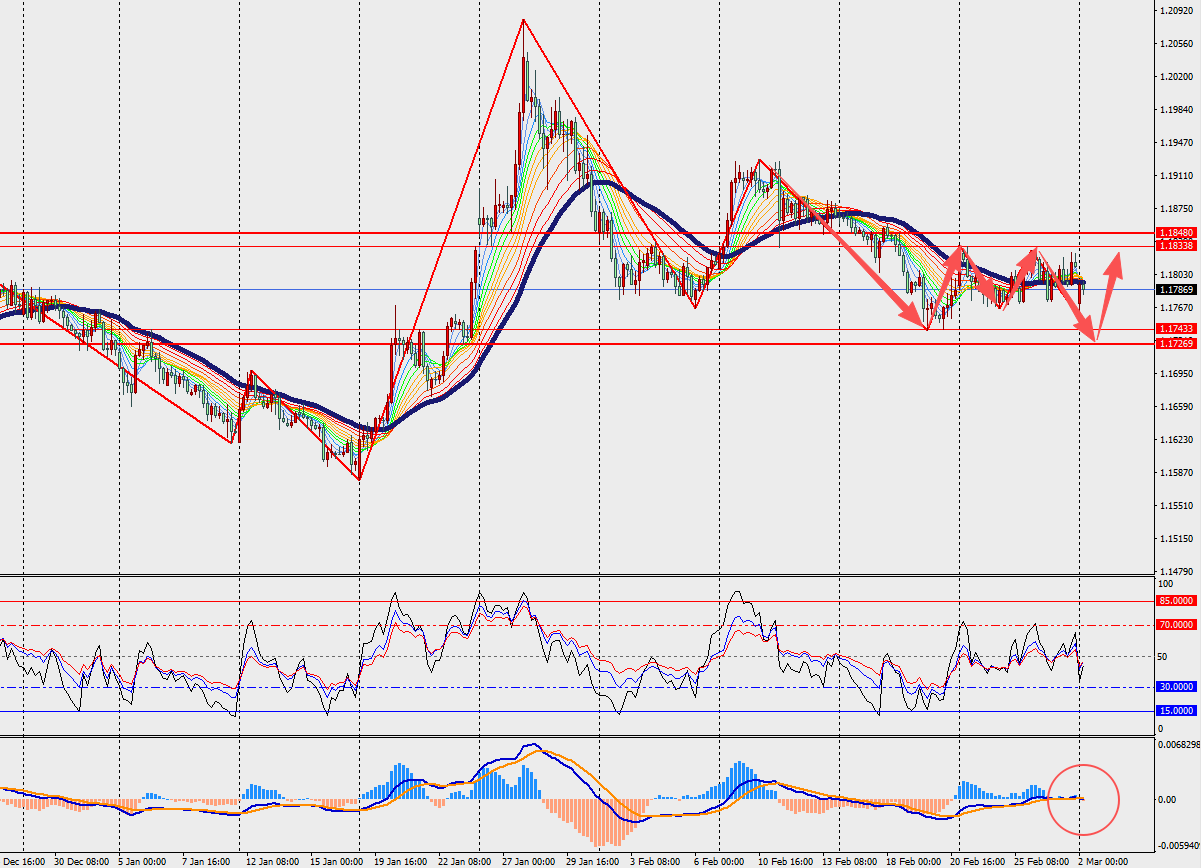
Task: Click the 1.14790 bottom price scale value
Action: [x=1177, y=572]
